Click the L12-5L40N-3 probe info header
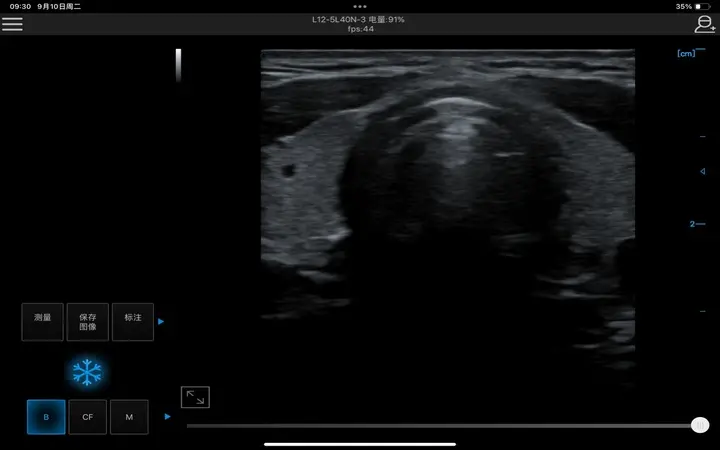The height and width of the screenshot is (450, 720). pos(360,19)
